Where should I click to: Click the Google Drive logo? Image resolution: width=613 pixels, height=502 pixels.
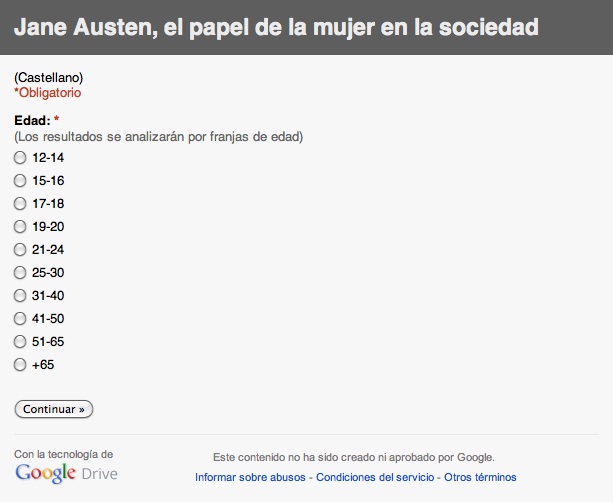pyautogui.click(x=66, y=473)
